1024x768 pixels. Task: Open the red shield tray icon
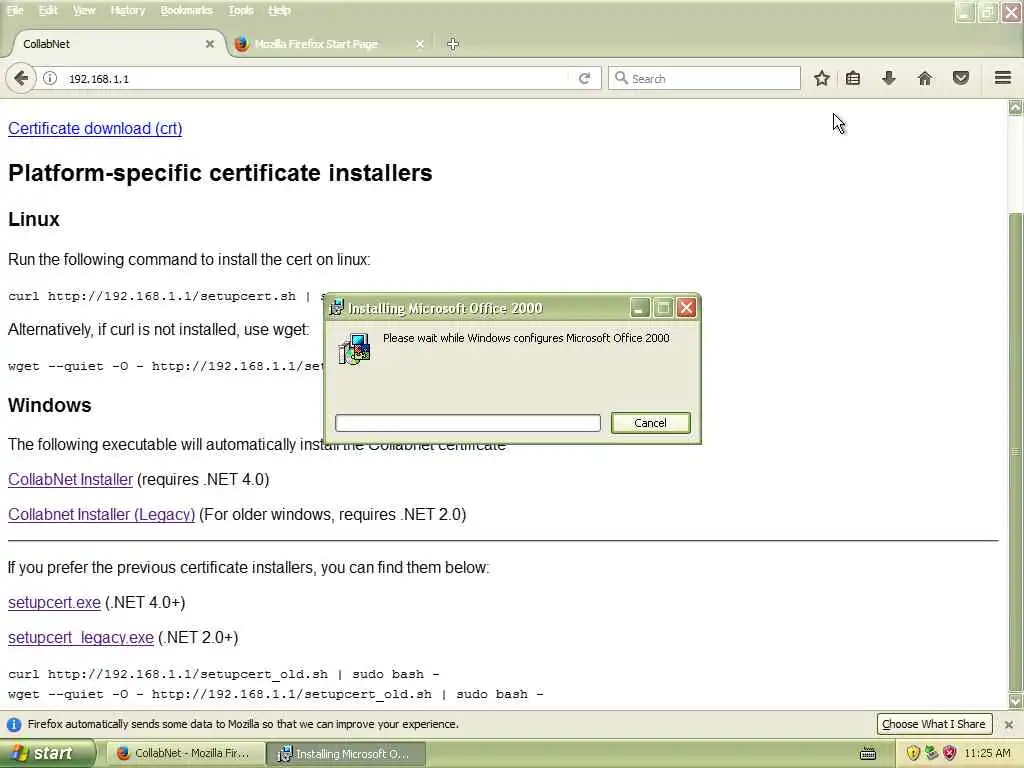949,754
